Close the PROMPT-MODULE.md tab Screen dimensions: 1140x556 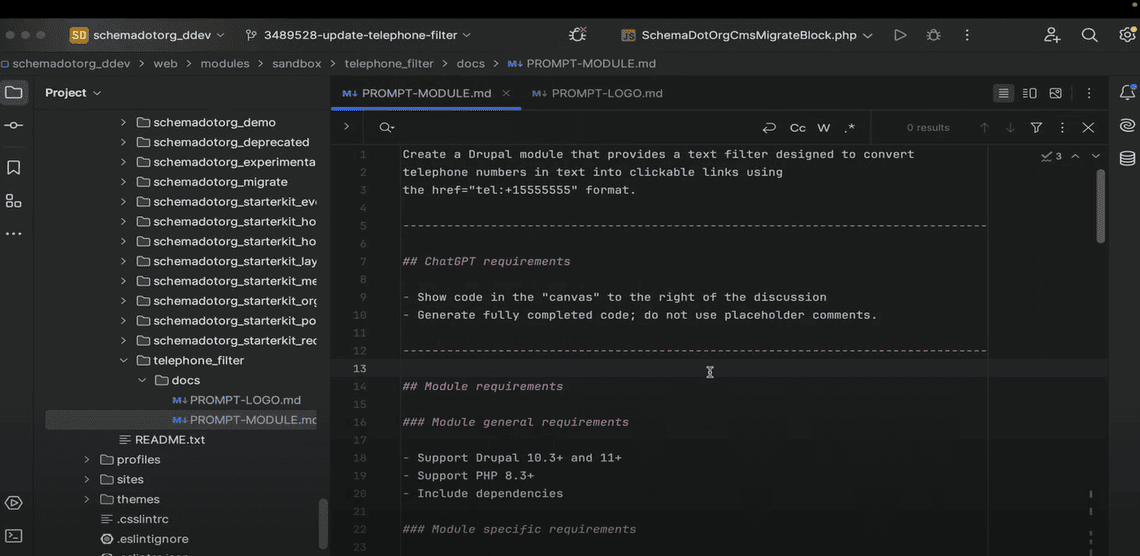coord(506,93)
